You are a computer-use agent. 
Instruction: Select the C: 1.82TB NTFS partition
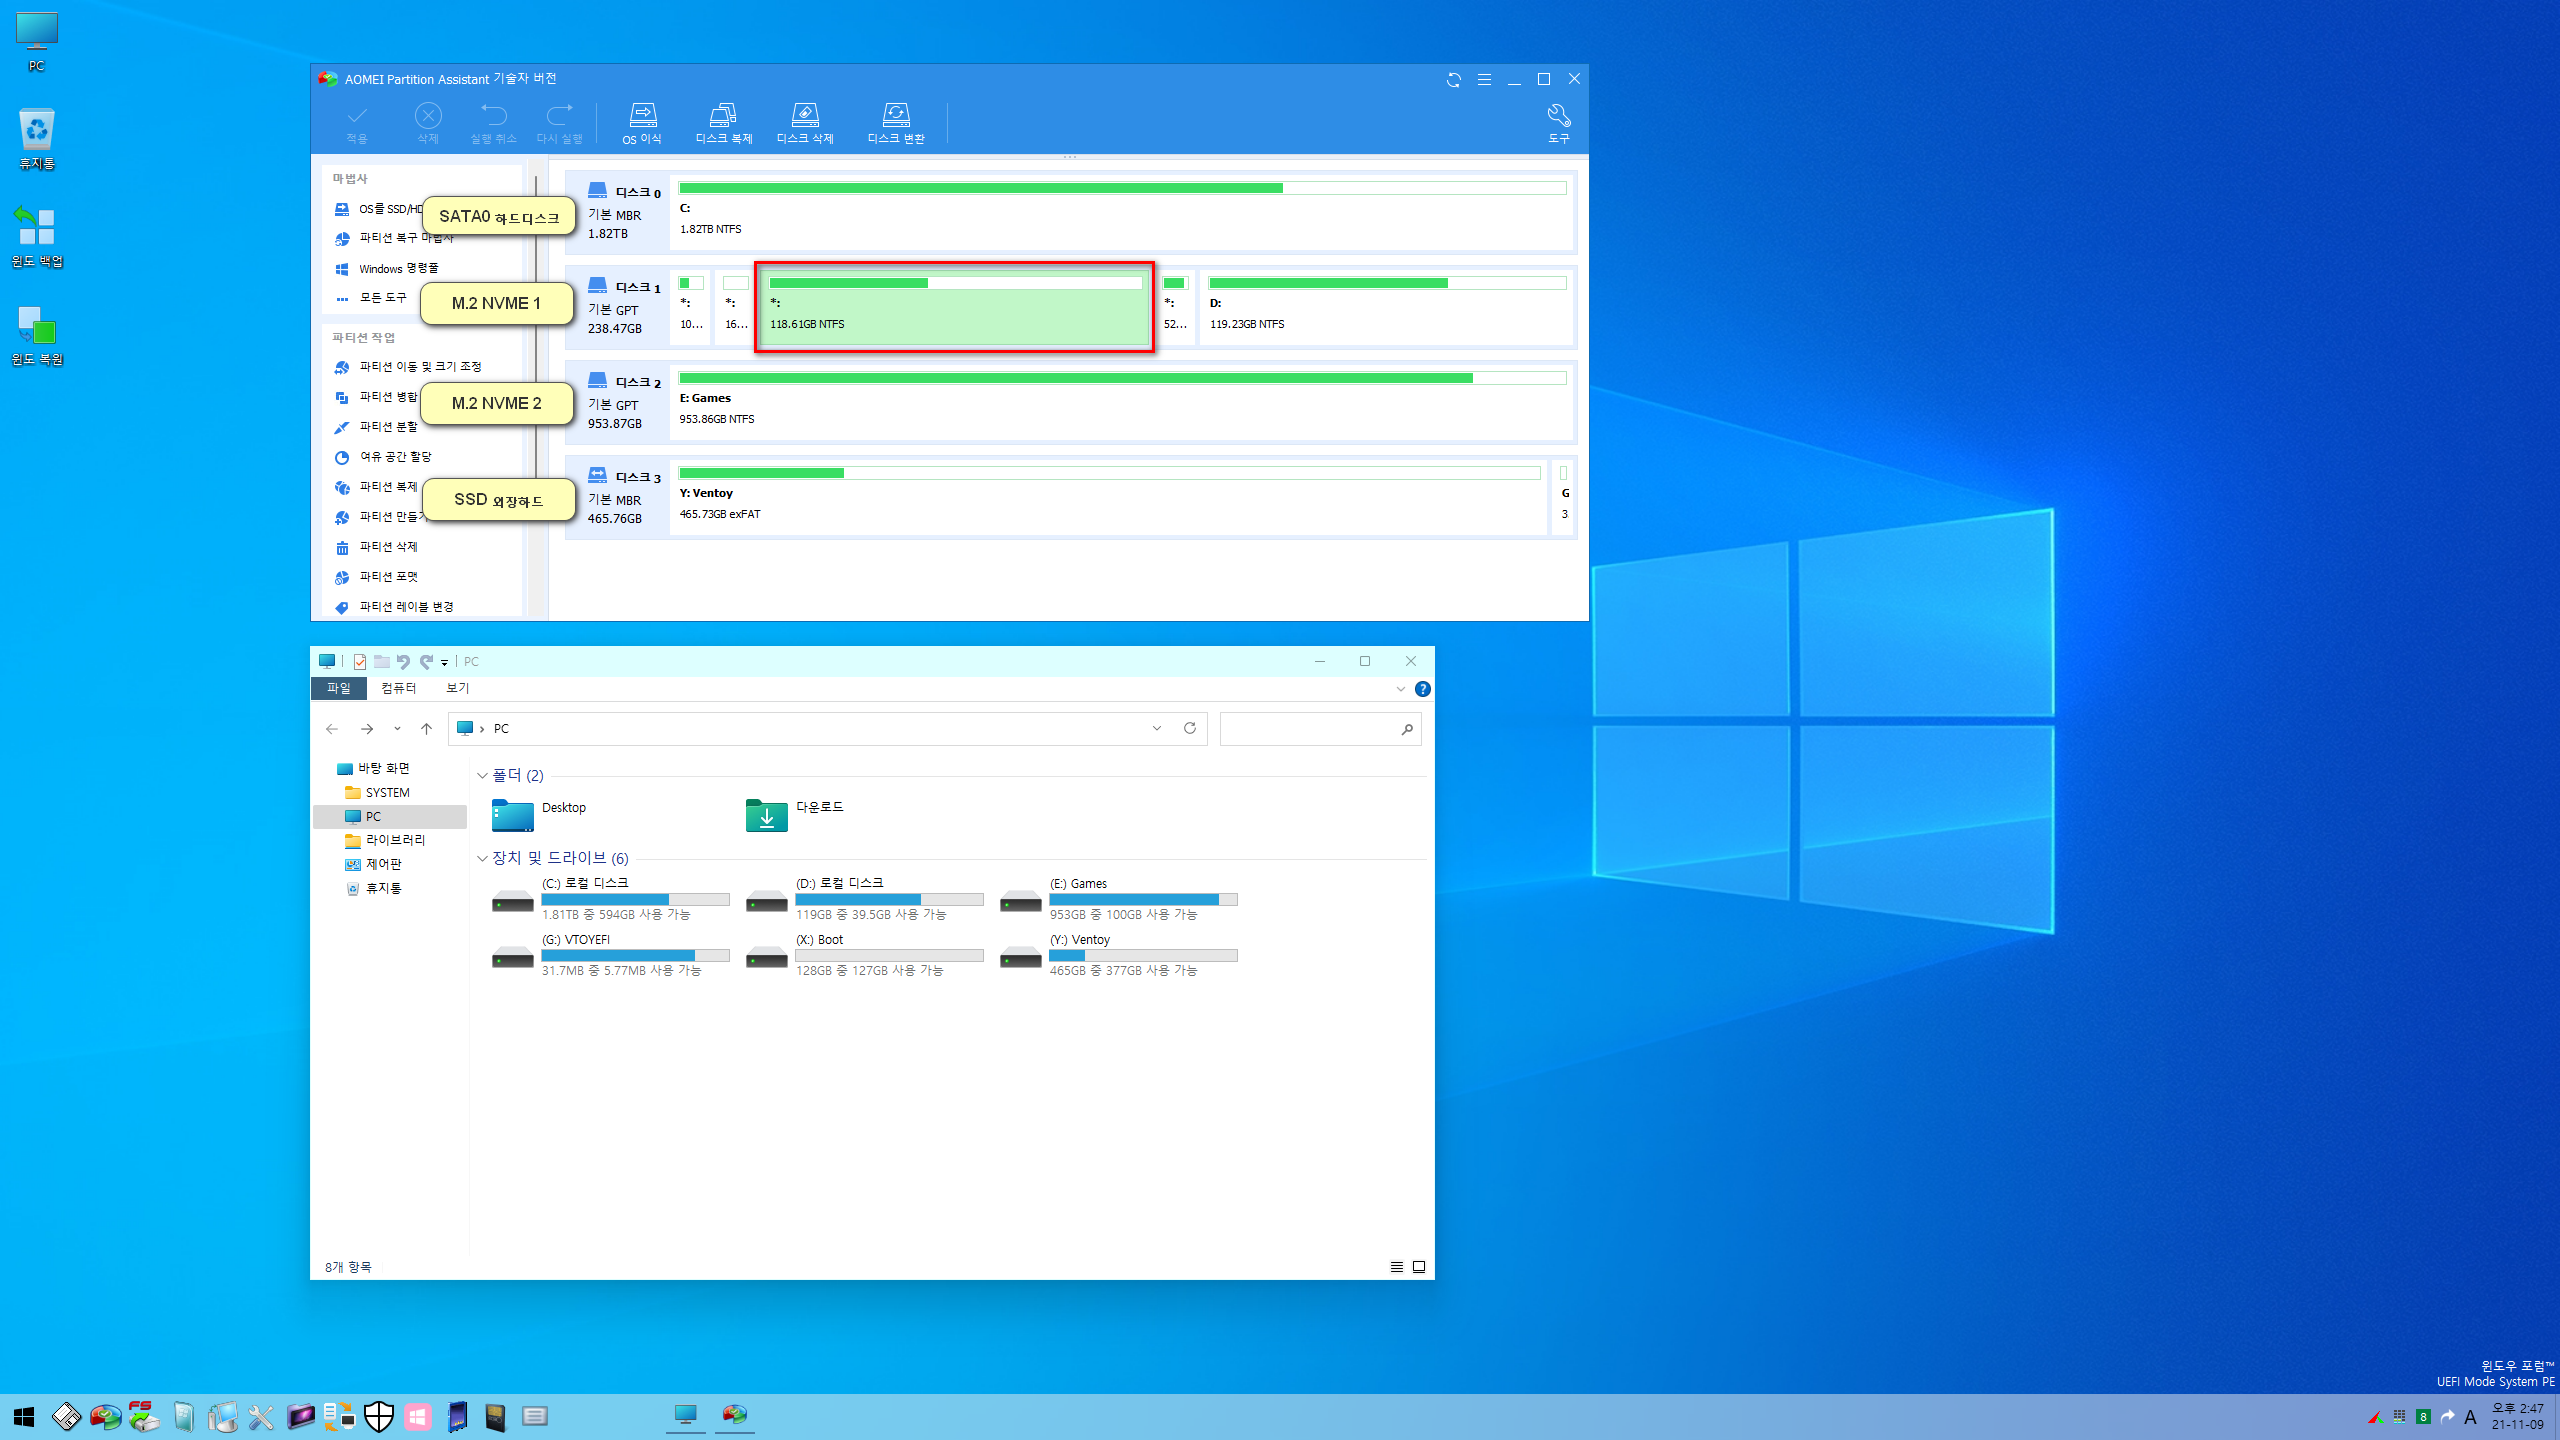point(1122,211)
